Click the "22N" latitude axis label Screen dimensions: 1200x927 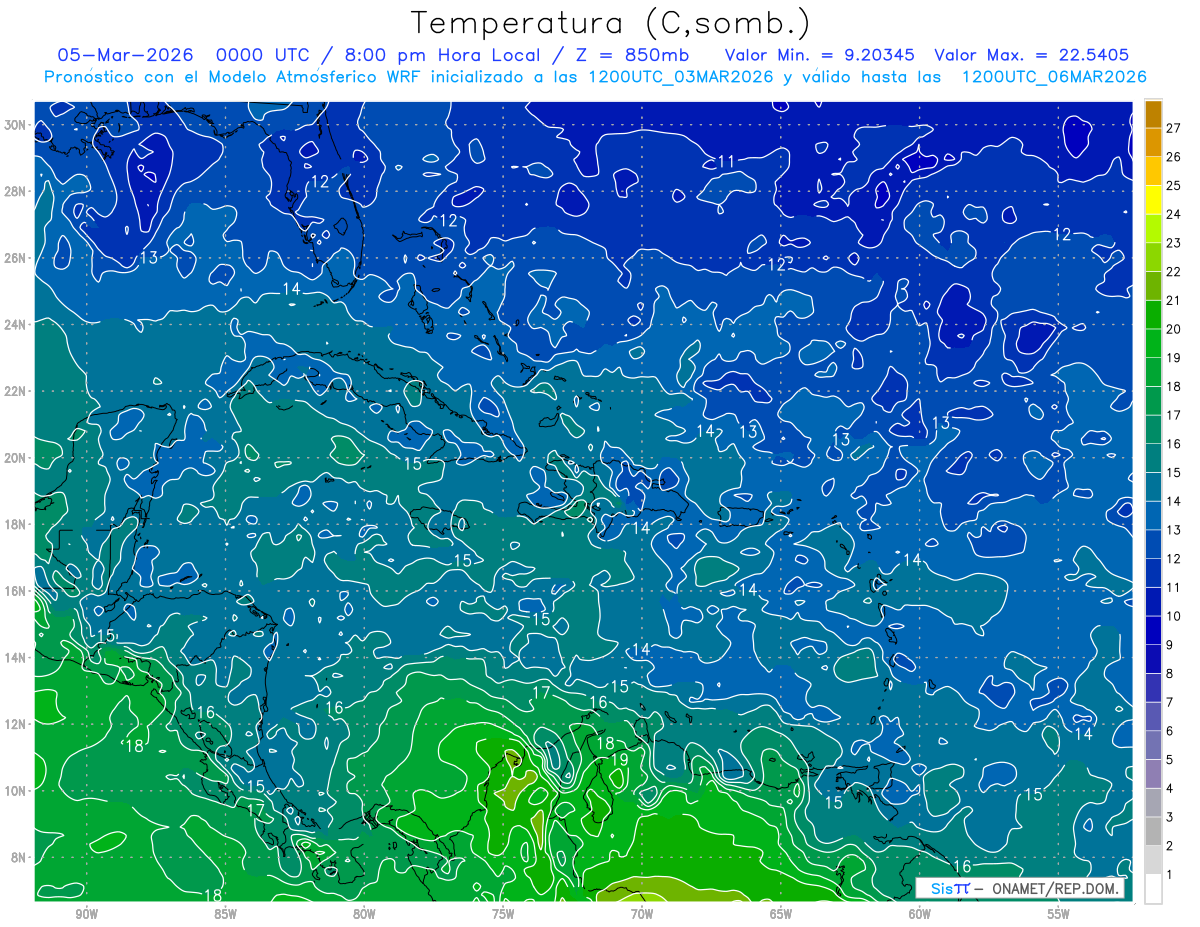[x=17, y=391]
